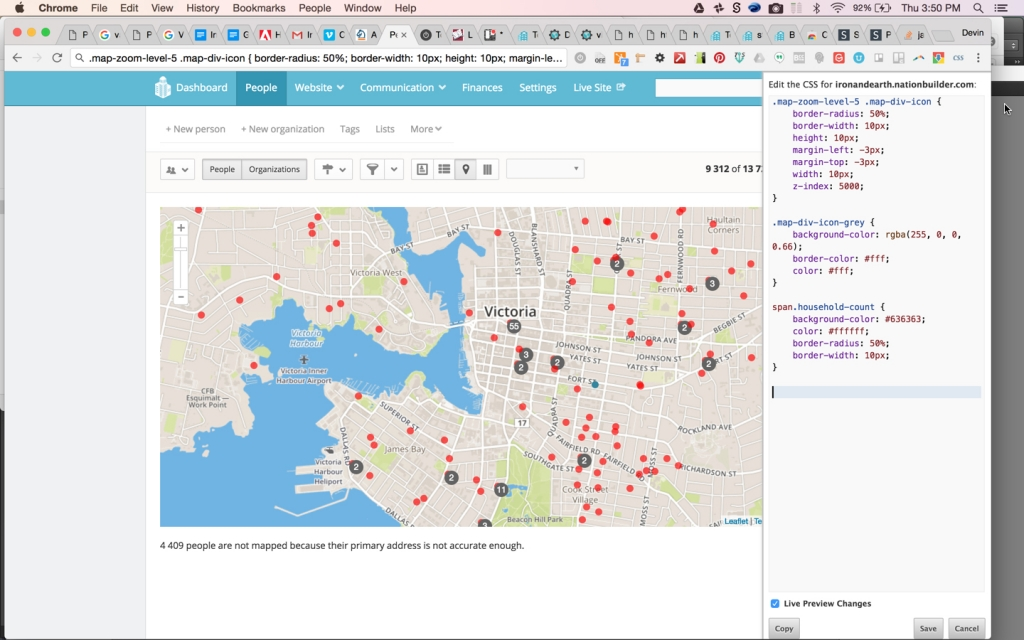The image size is (1024, 640).
Task: Click the funnel filter icon
Action: 372,169
